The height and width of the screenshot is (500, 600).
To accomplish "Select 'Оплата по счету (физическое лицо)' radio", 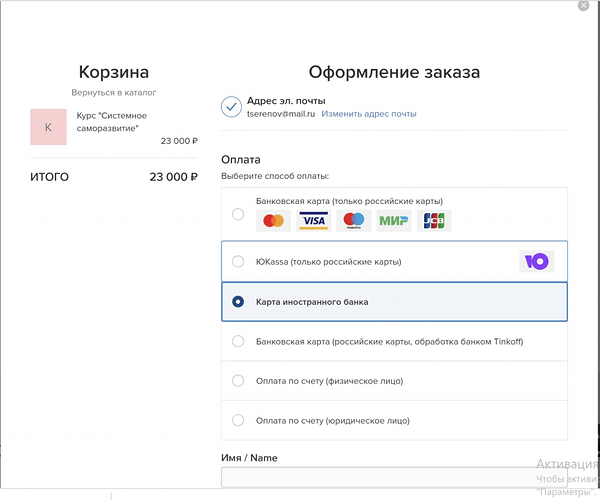I will coord(238,381).
